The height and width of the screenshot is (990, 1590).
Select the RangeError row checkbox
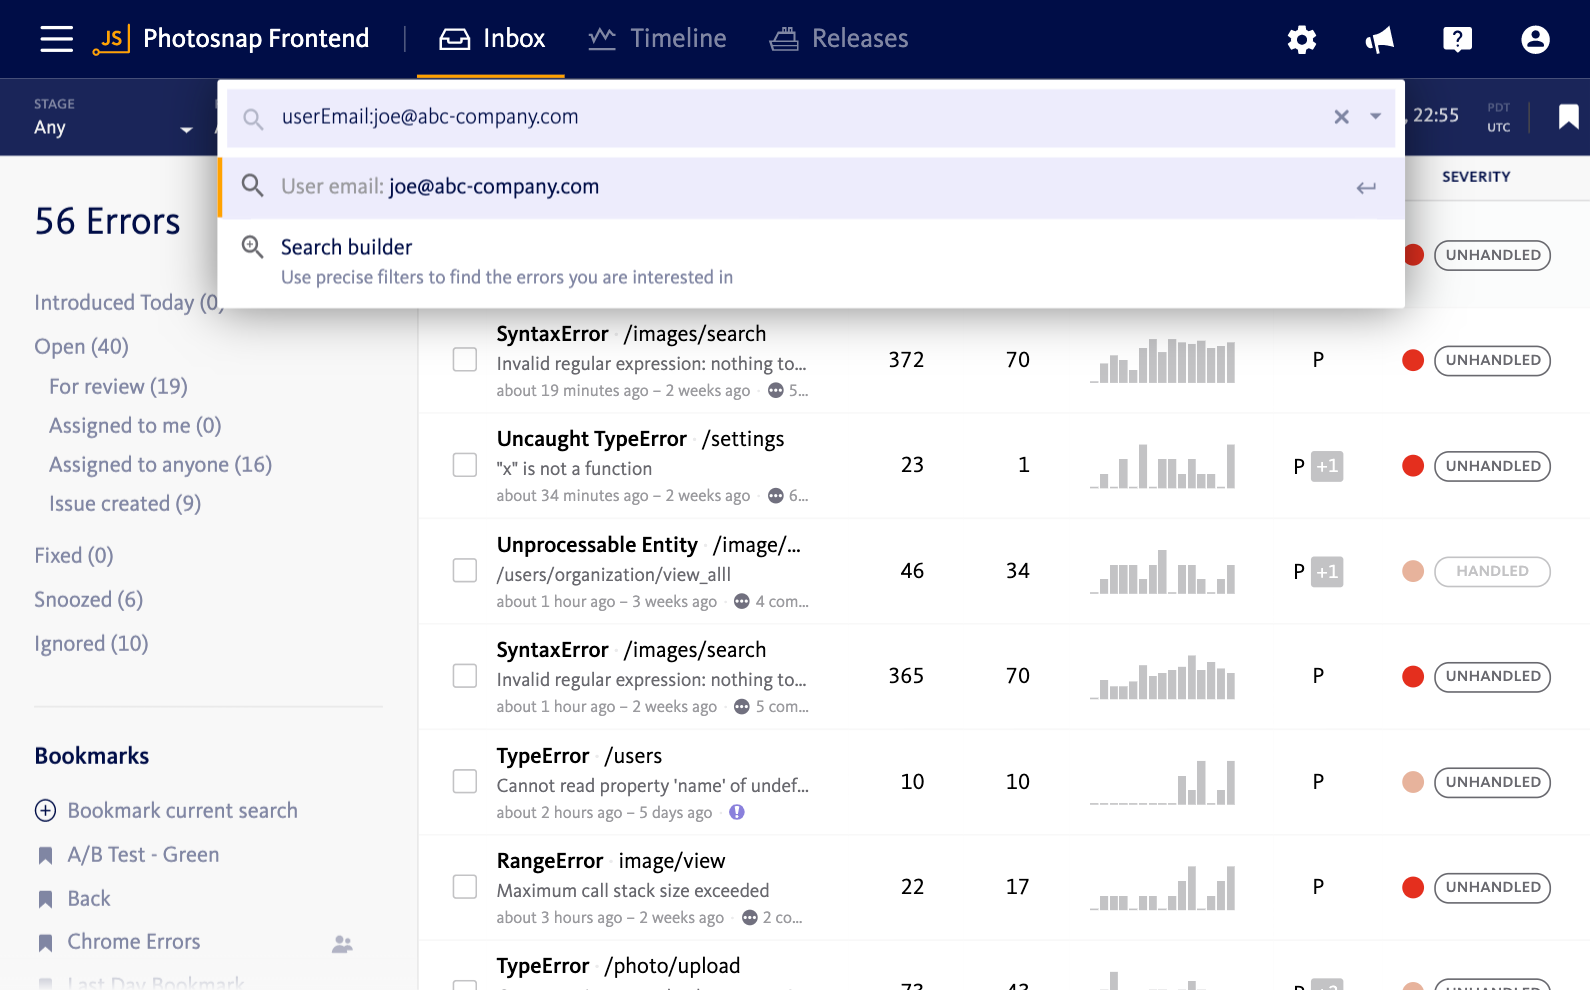pos(465,887)
